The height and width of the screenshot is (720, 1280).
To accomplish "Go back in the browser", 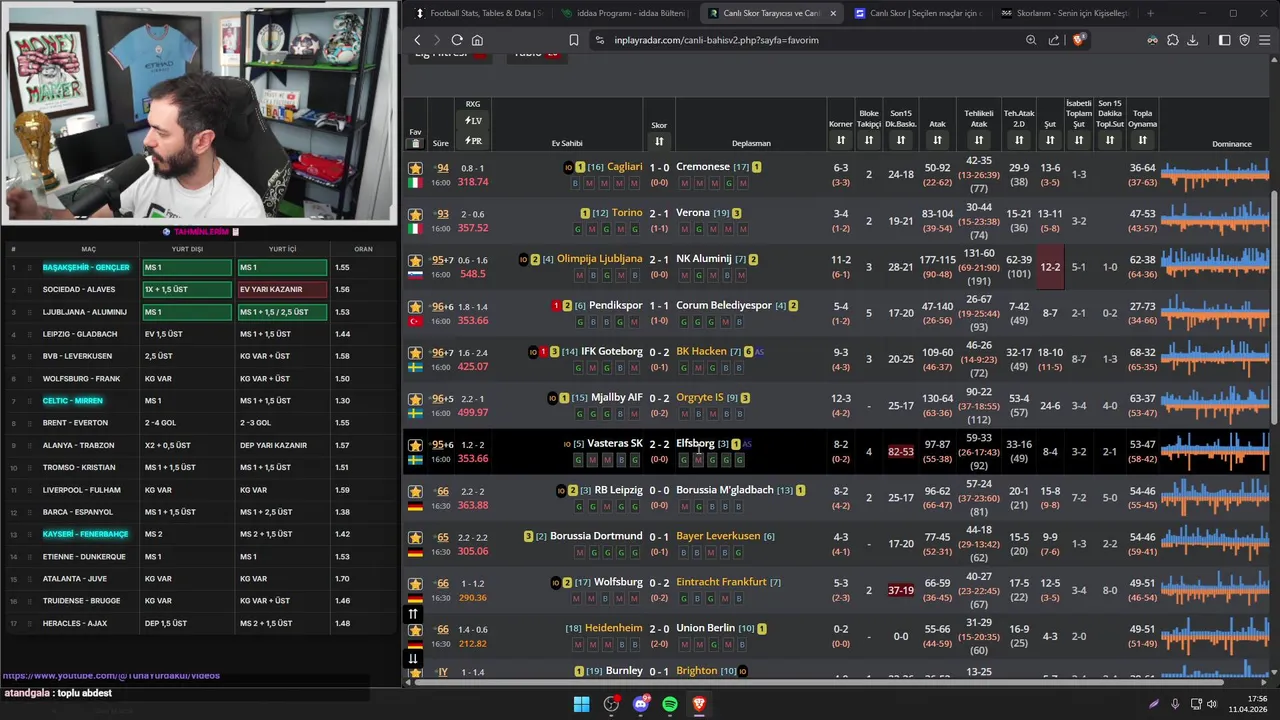I will click(x=417, y=40).
